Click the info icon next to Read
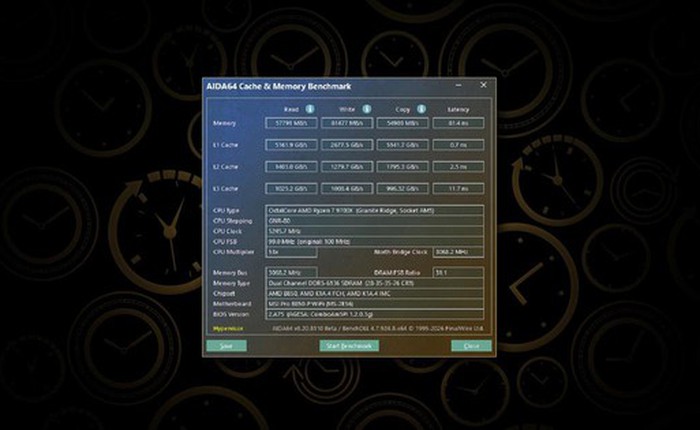 [309, 109]
